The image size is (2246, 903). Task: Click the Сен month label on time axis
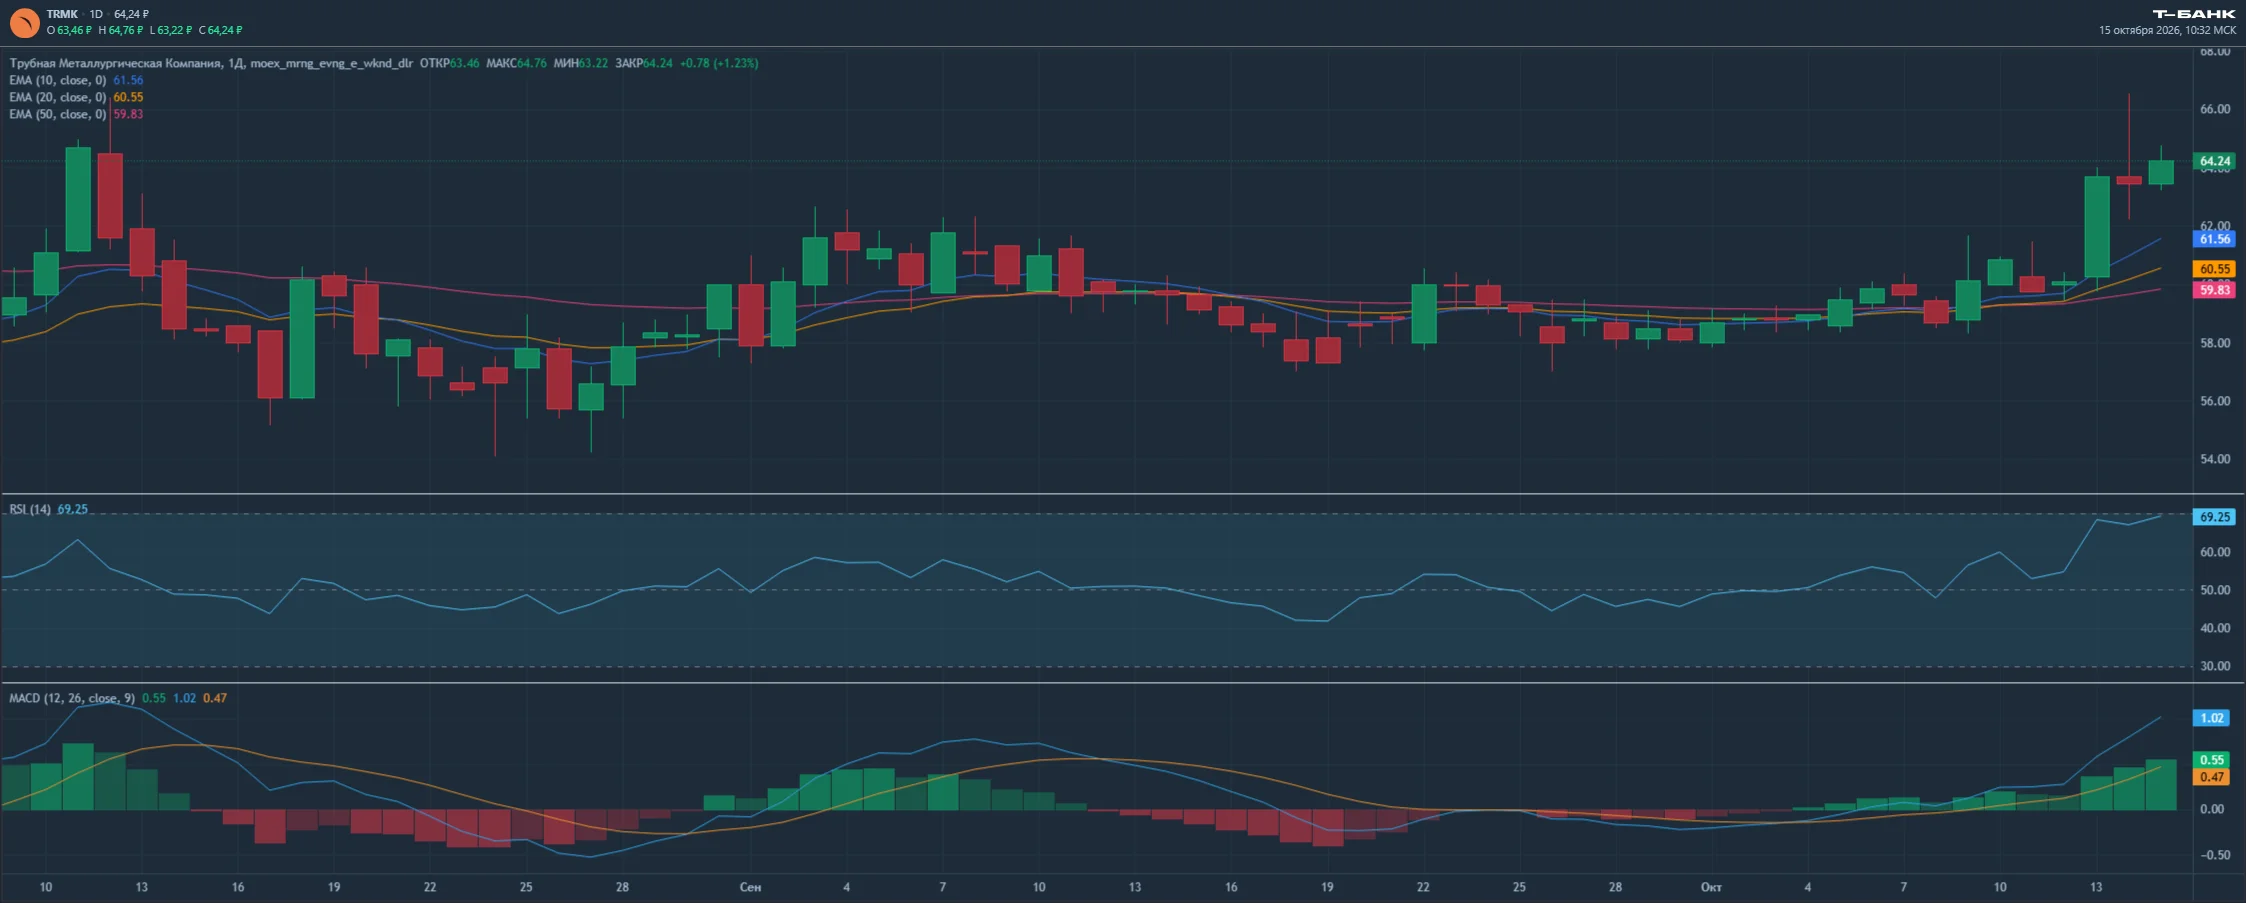750,887
